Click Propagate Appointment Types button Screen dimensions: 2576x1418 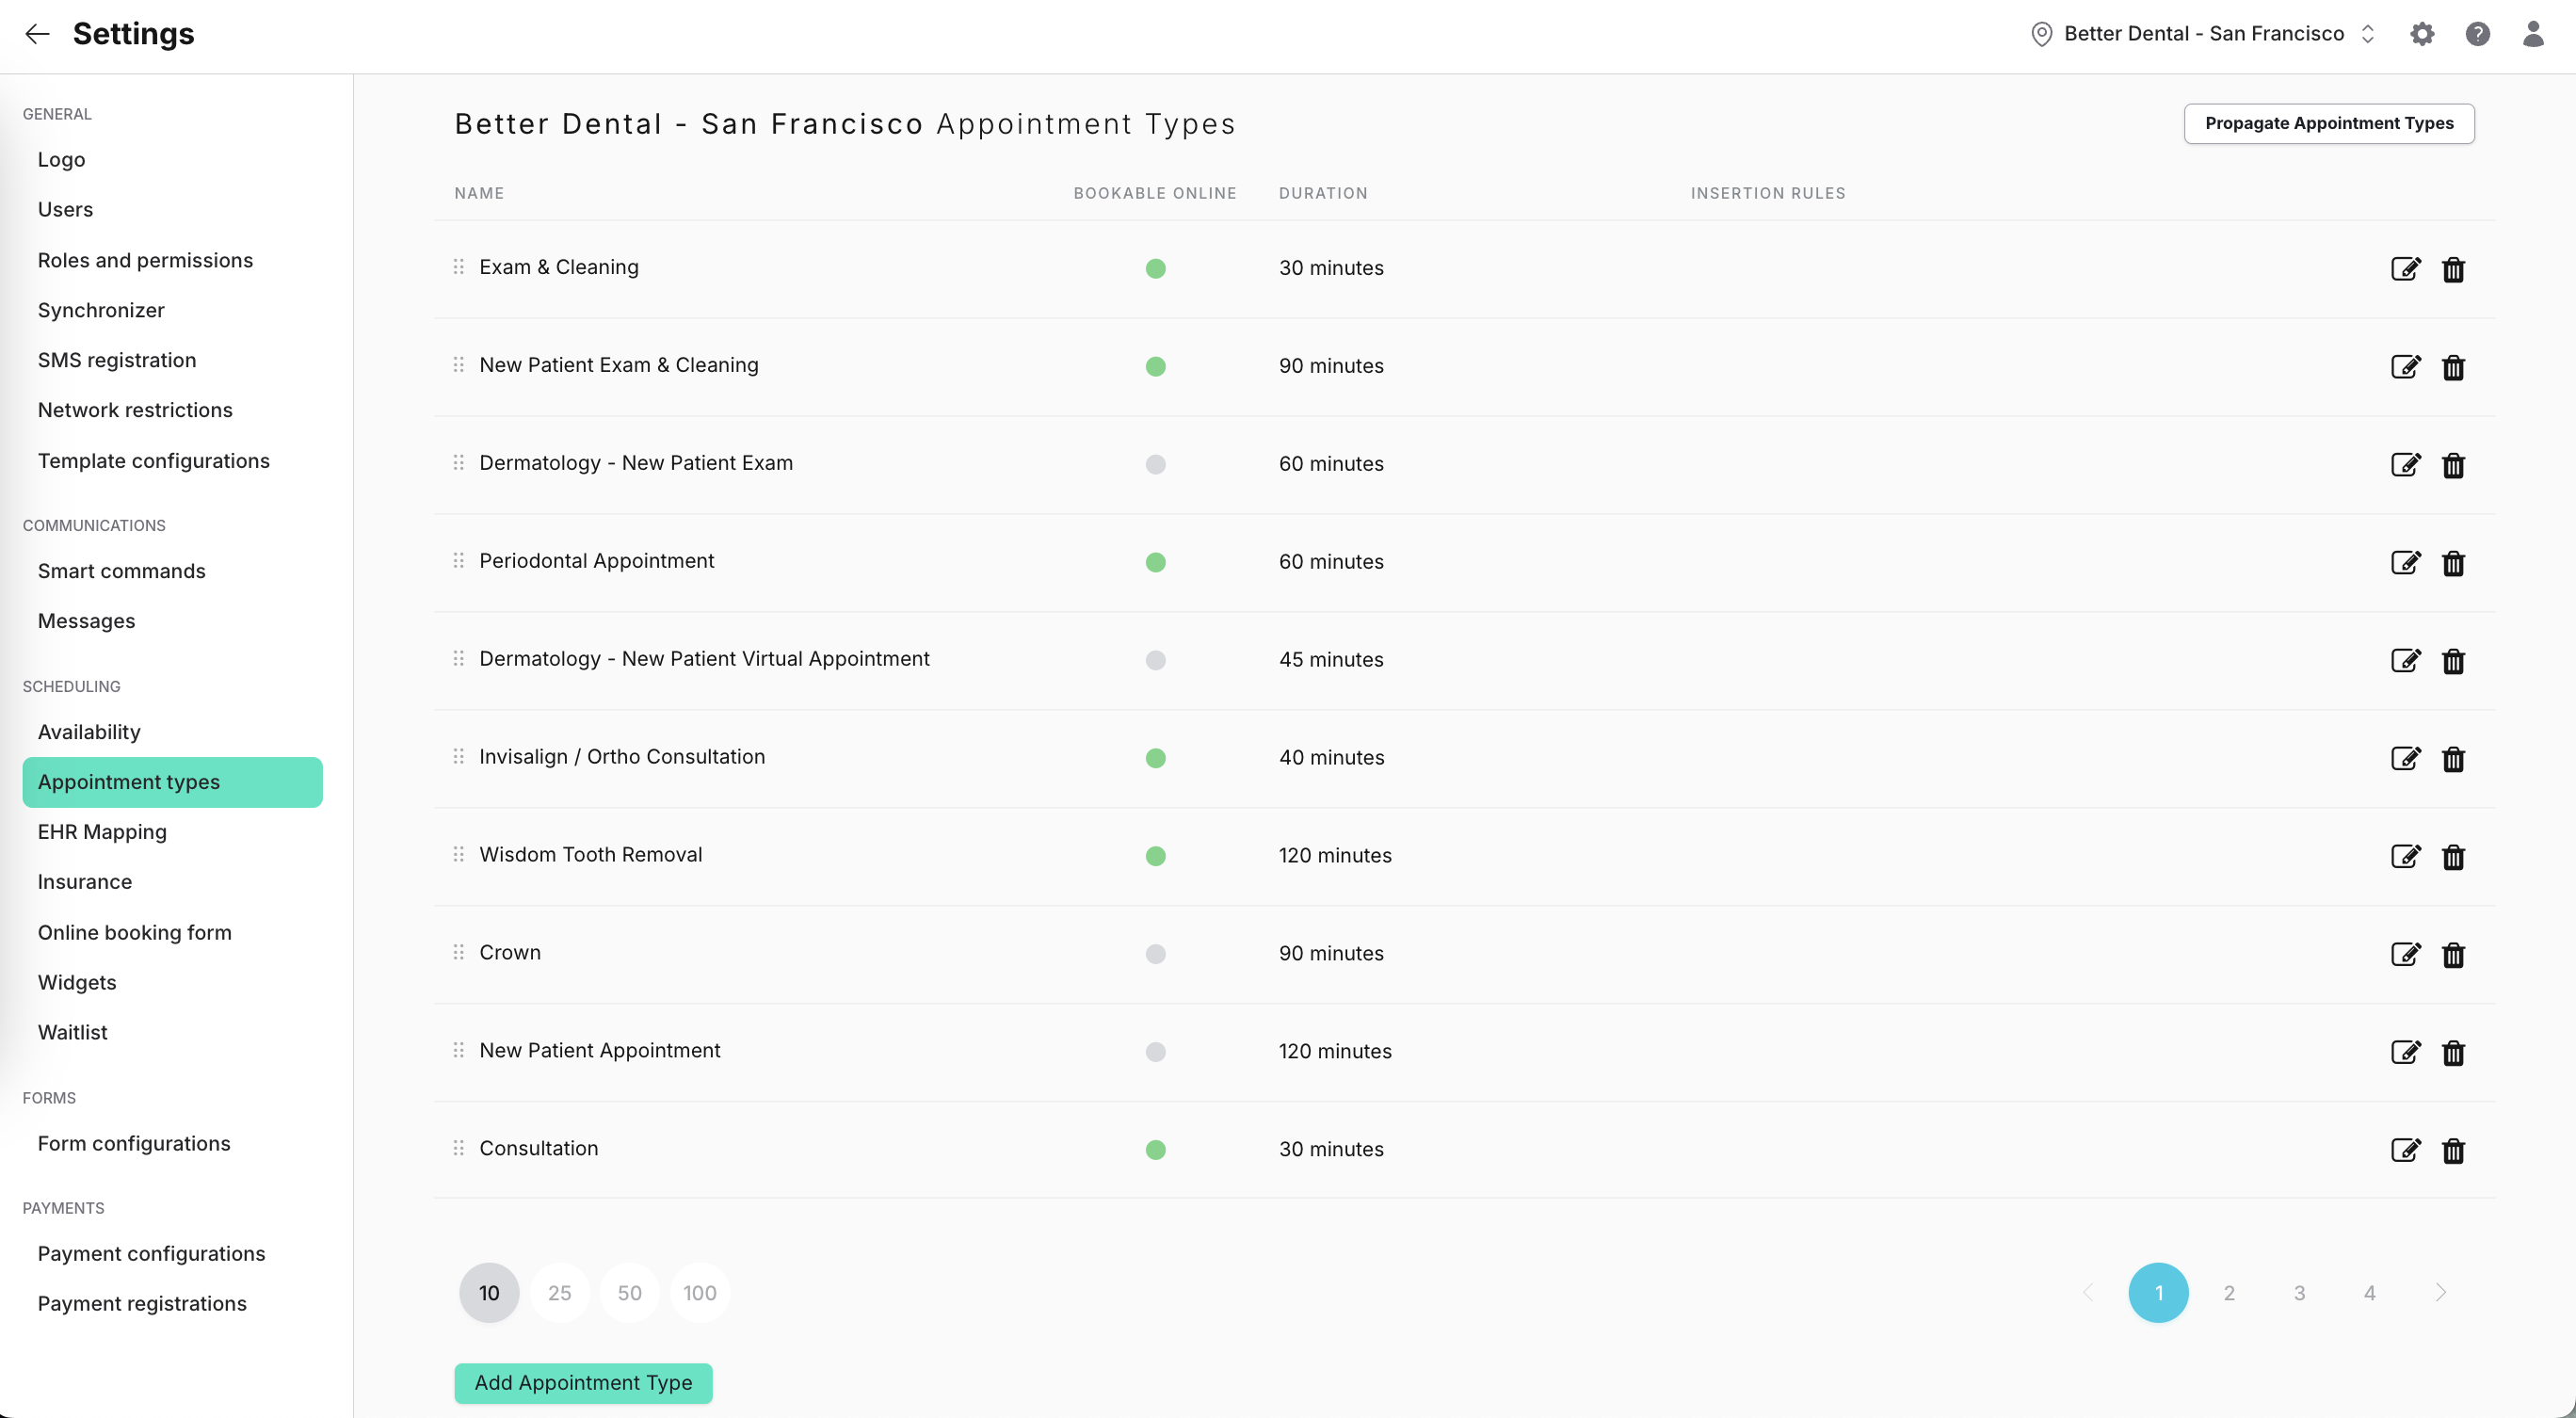(x=2329, y=123)
